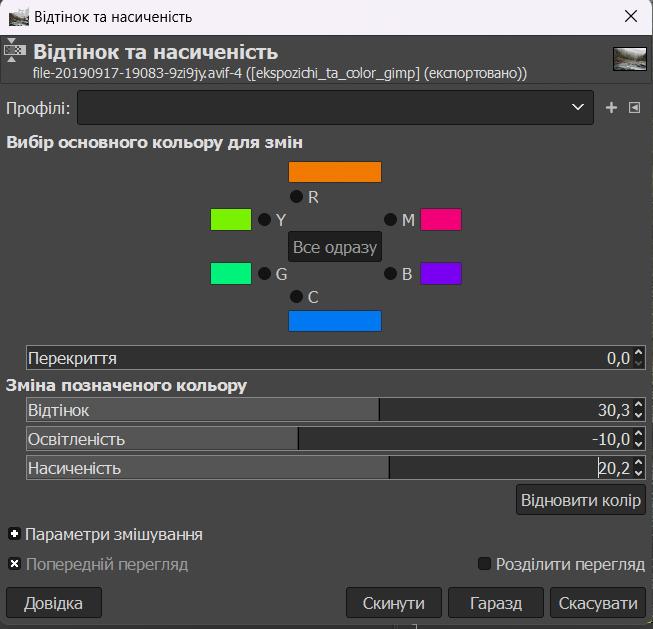
Task: Click the Відтінок value 30,3
Action: click(614, 410)
